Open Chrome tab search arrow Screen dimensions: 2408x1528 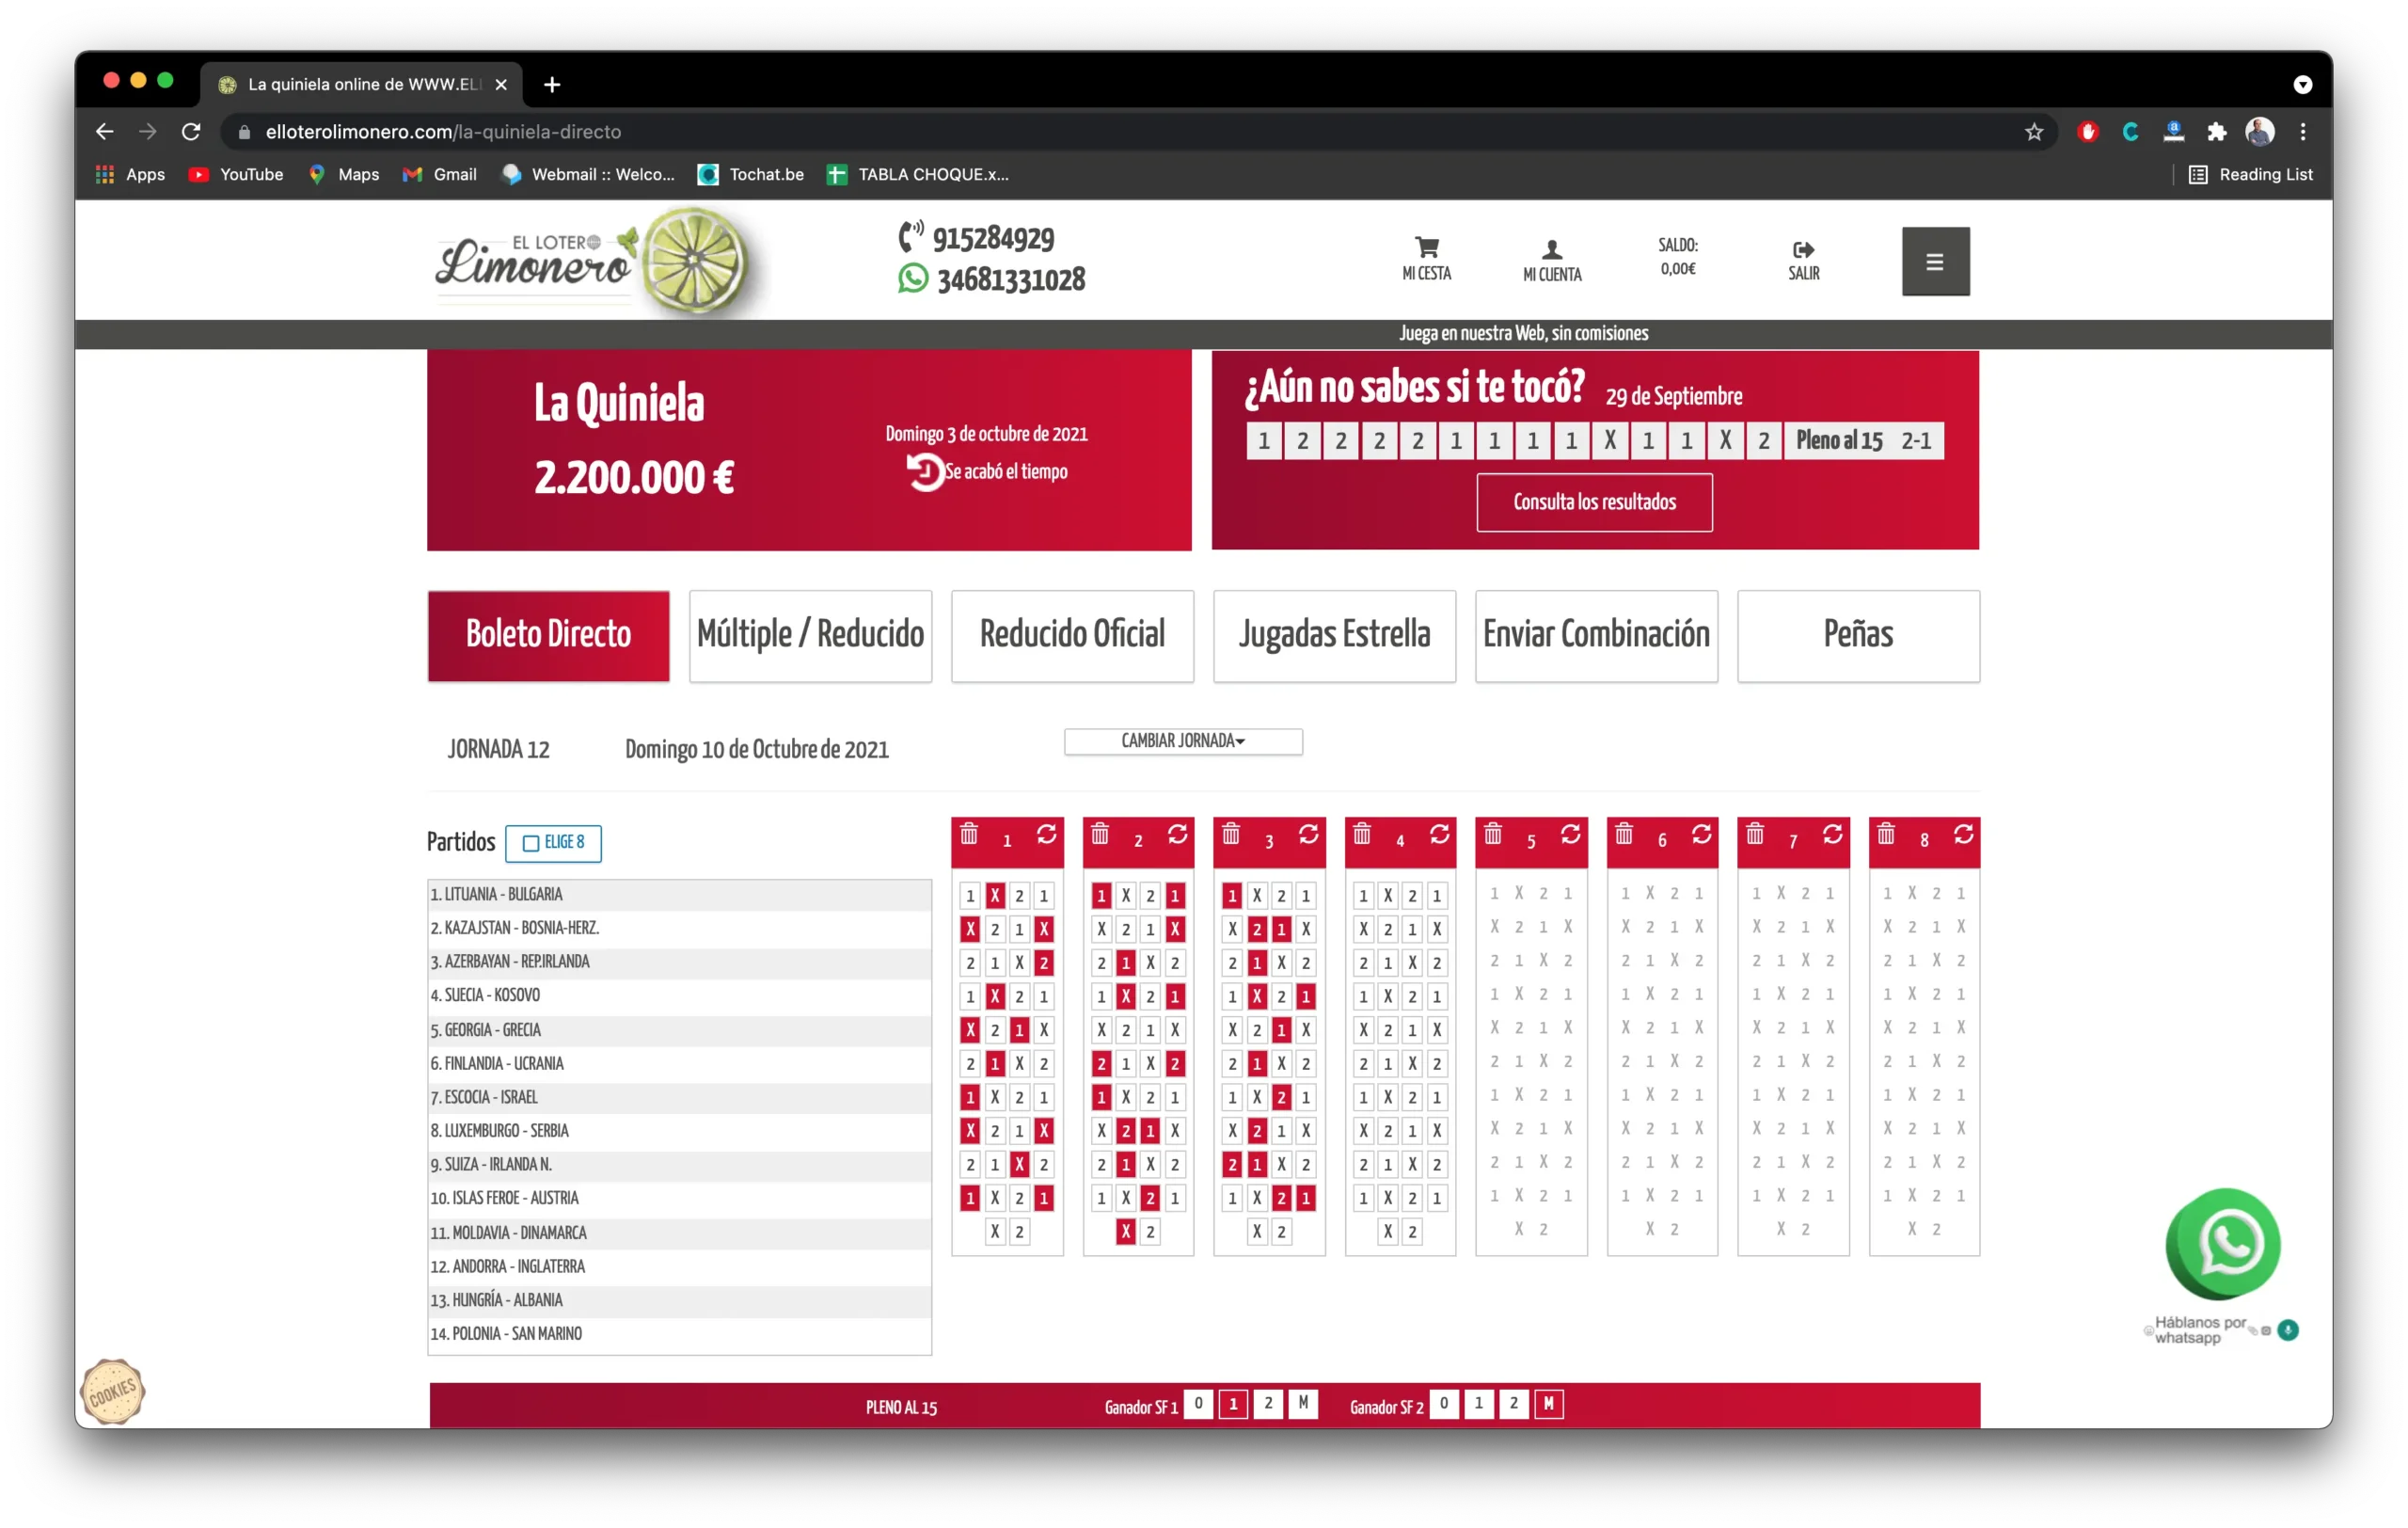2302,85
